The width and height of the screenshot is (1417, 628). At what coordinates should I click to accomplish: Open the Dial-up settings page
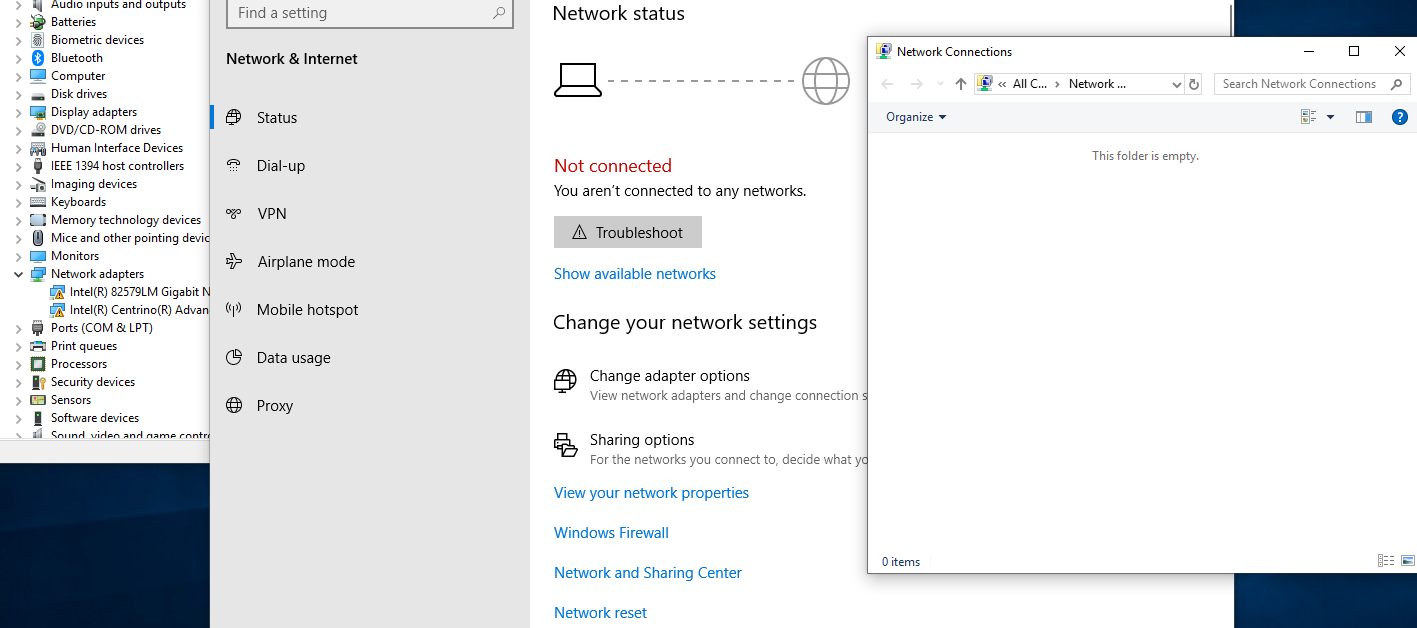370,165
